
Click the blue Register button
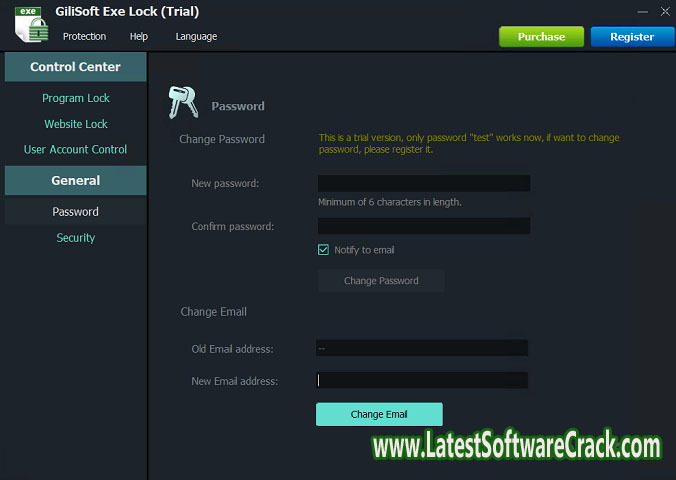632,37
